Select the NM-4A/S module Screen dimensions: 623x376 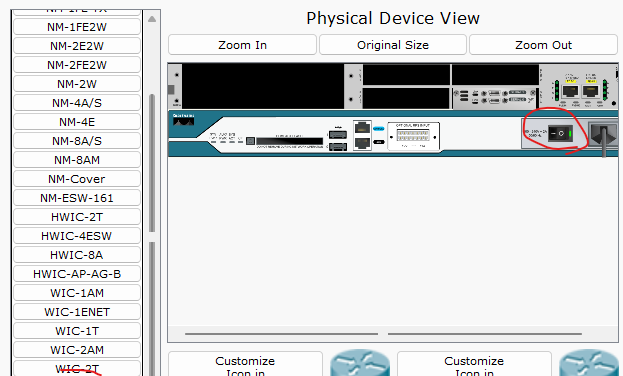point(77,103)
